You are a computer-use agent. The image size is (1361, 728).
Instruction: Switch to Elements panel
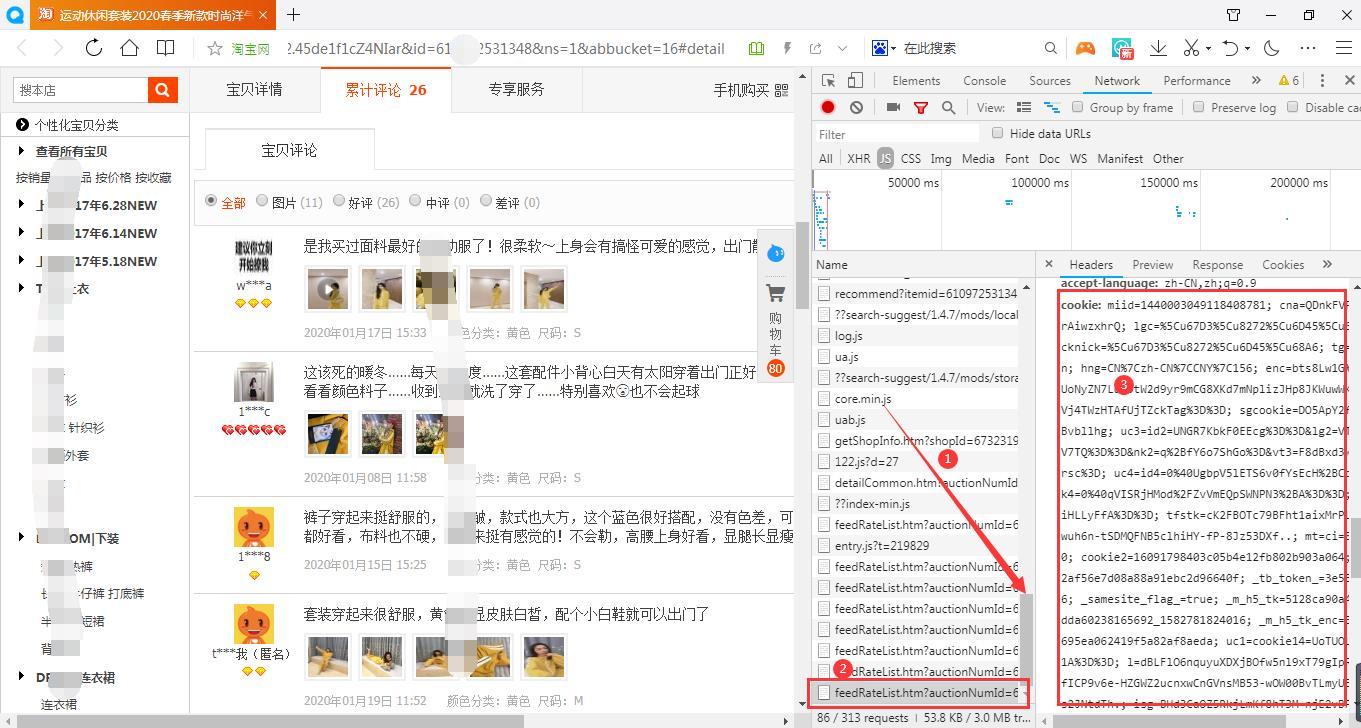click(916, 81)
